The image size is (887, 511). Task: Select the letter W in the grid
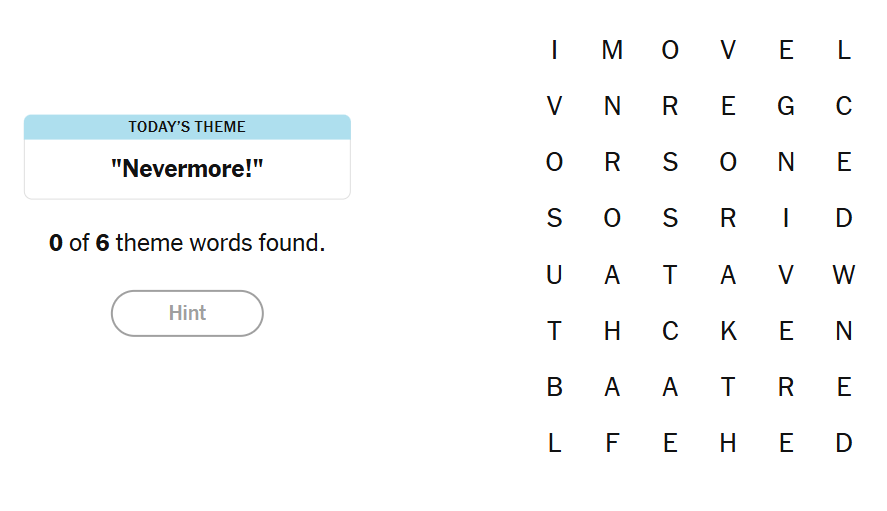click(843, 275)
